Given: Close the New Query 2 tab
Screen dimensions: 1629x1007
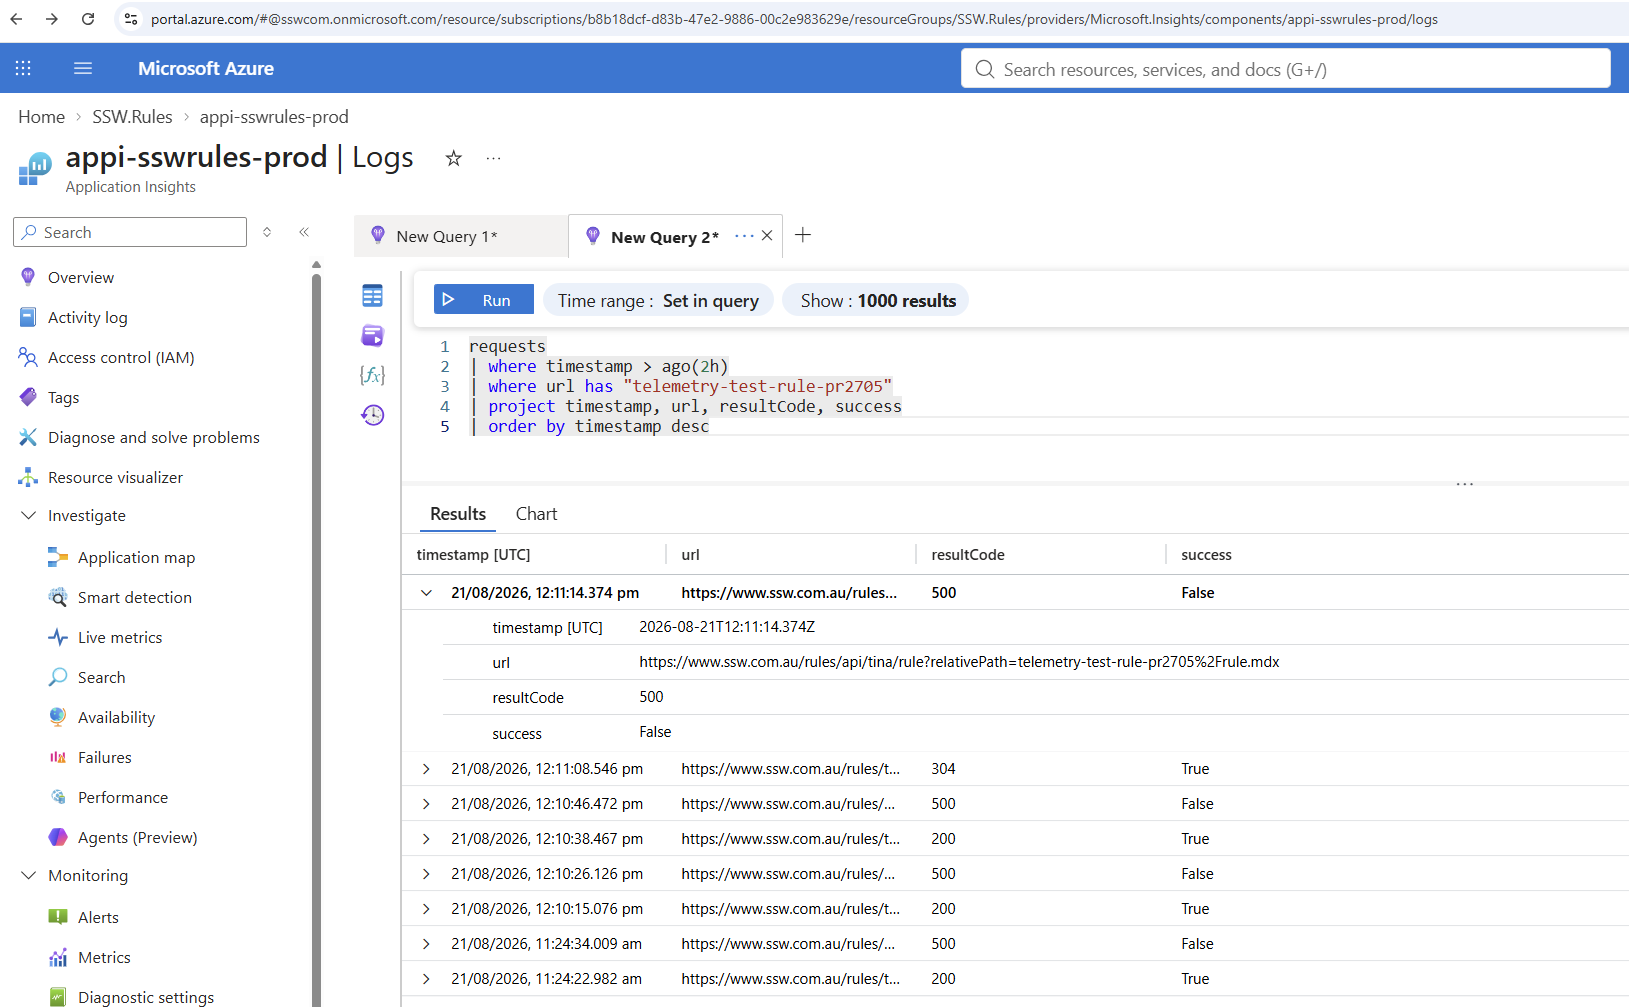Looking at the screenshot, I should coord(767,236).
